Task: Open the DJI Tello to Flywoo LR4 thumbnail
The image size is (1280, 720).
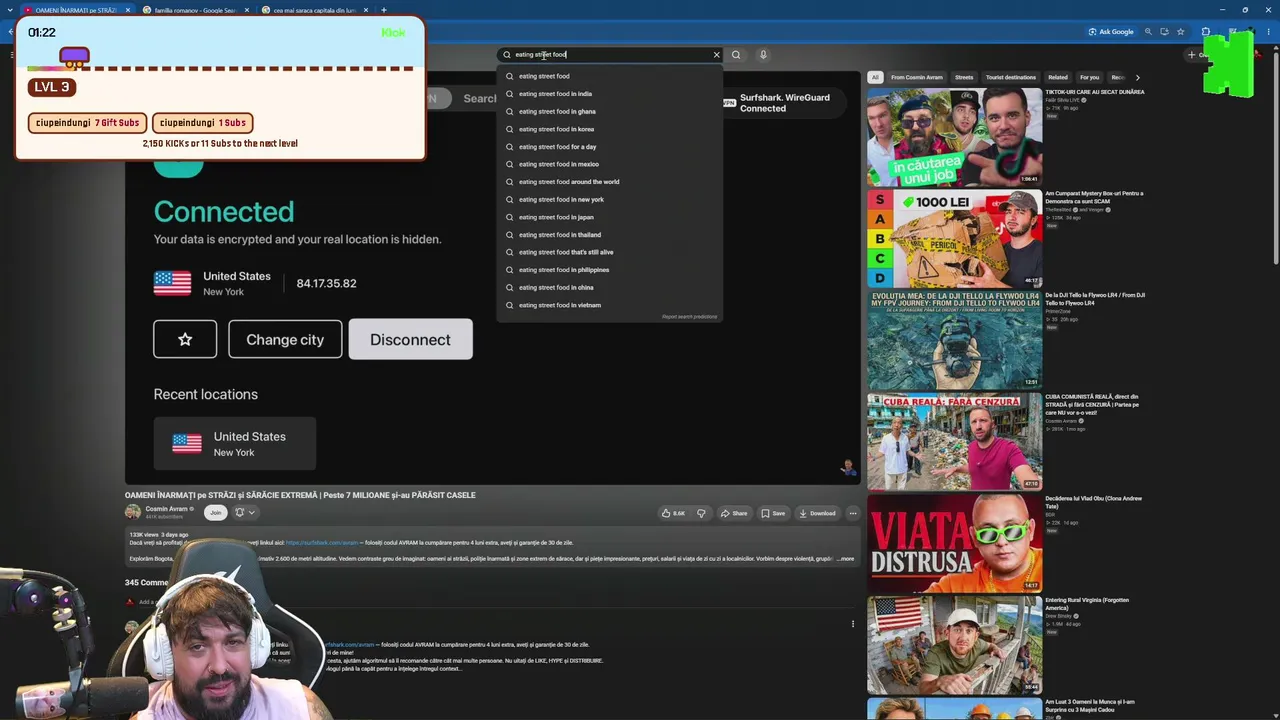Action: tap(954, 340)
